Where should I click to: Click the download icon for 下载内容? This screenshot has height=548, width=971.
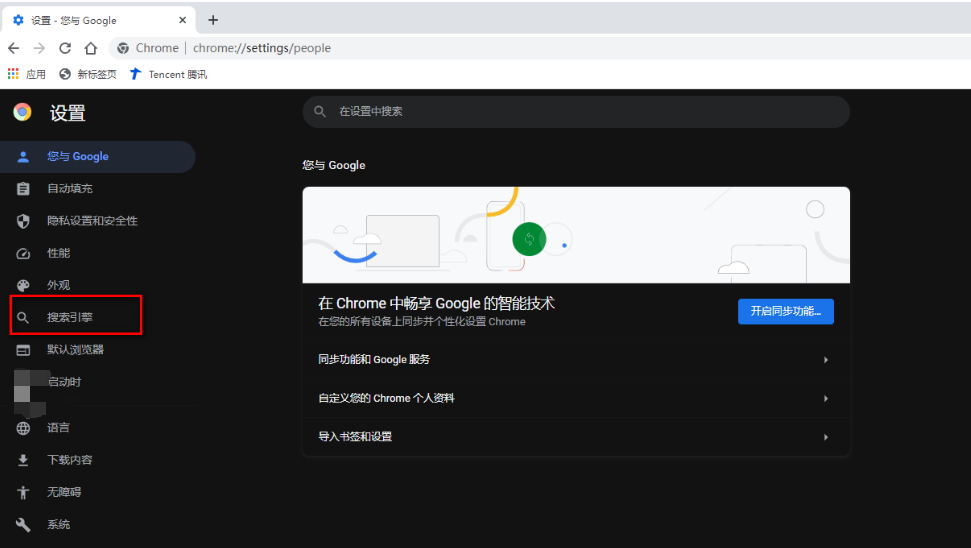point(23,460)
